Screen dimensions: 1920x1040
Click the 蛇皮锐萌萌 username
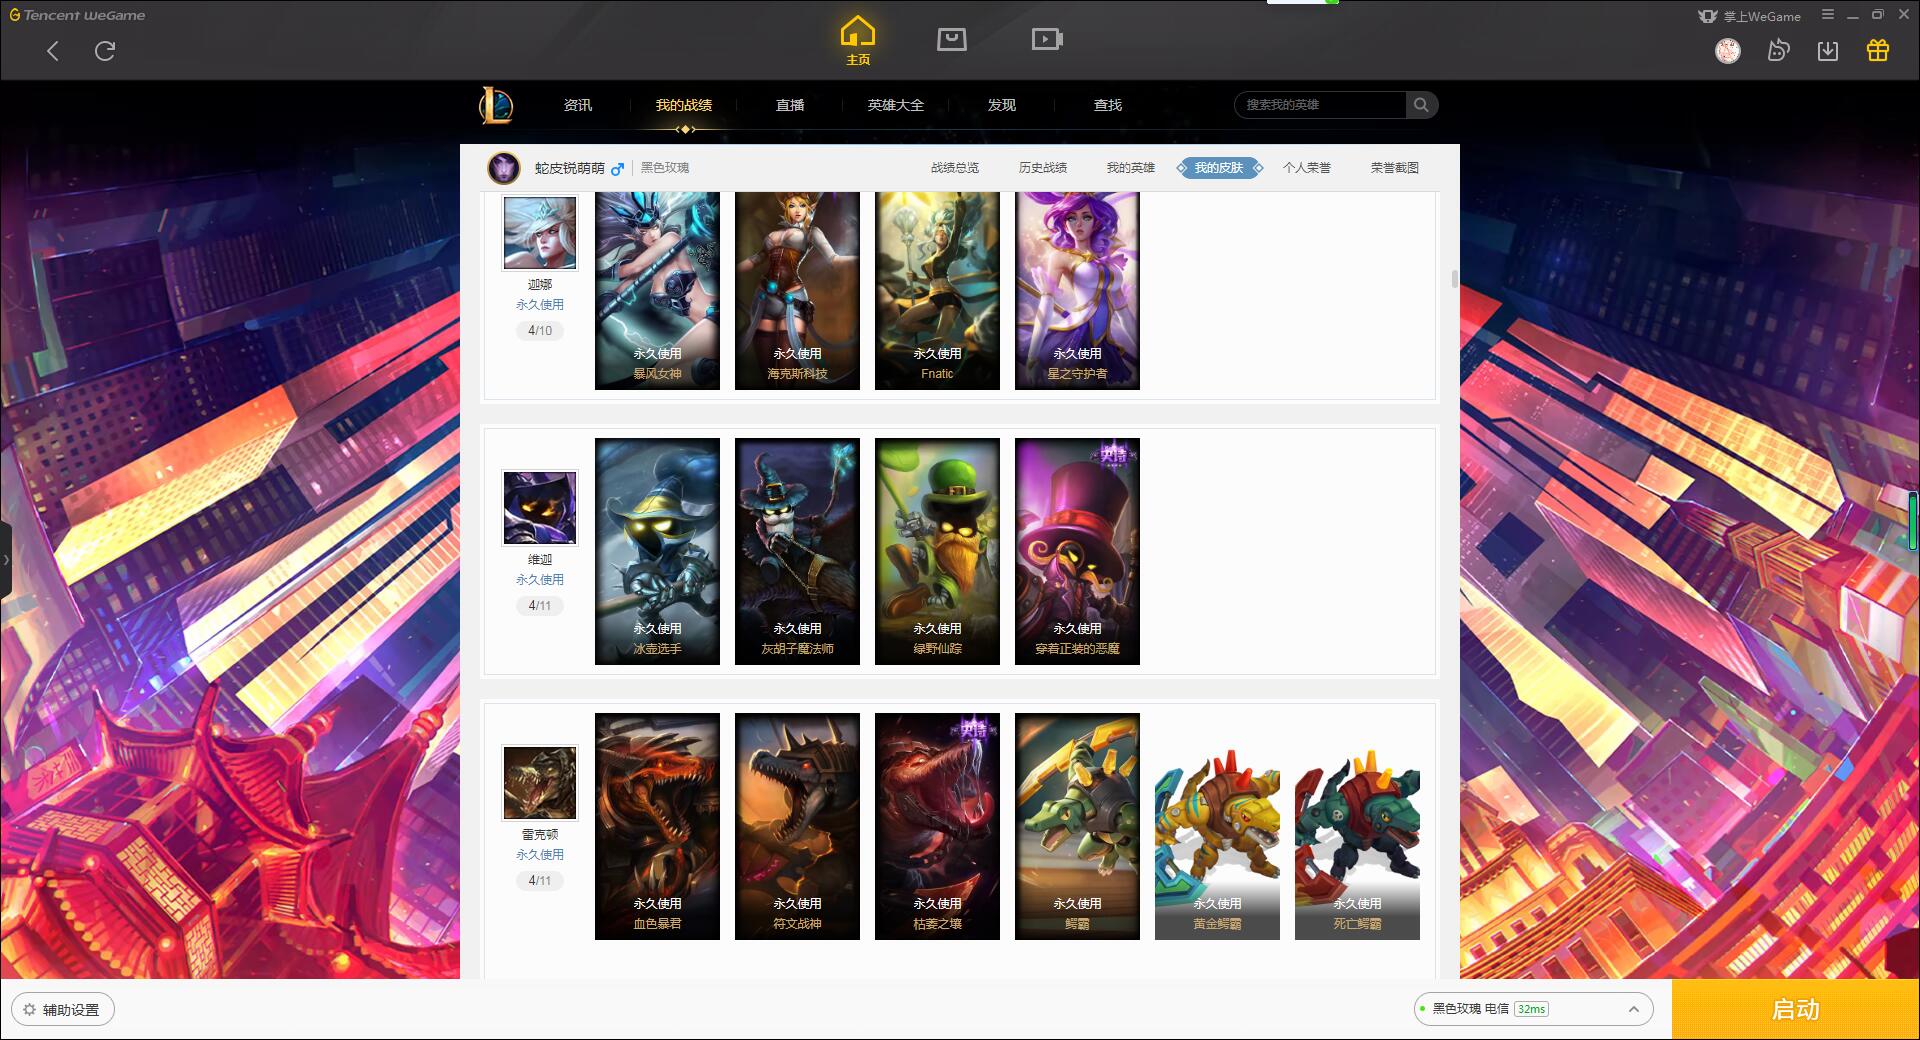[570, 168]
